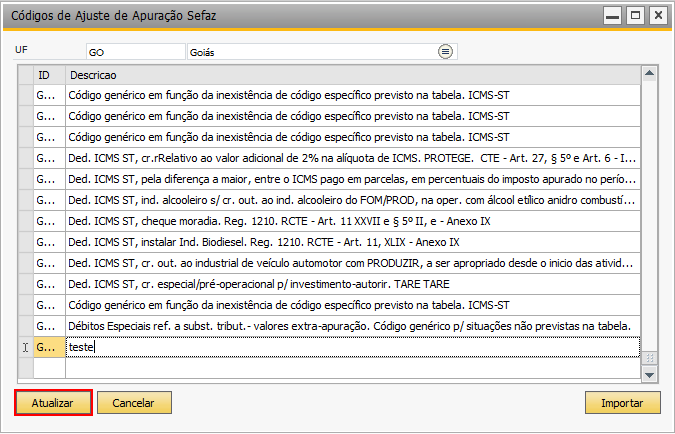Click the Atualizar button
This screenshot has width=675, height=434.
coord(53,403)
